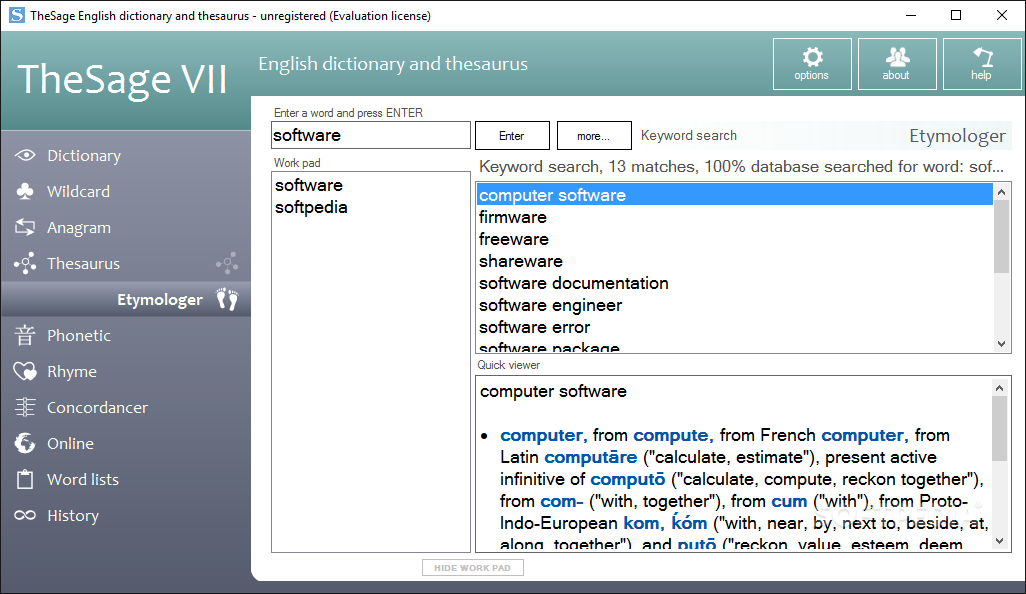Open the Phonetic search
Image resolution: width=1026 pixels, height=594 pixels.
(x=79, y=336)
